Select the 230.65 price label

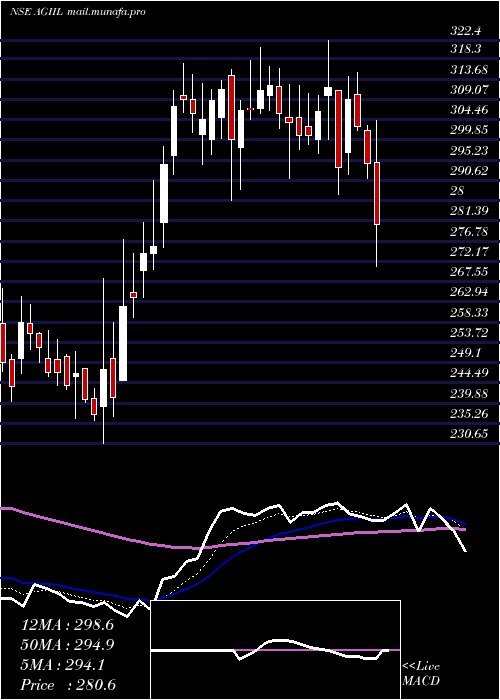[469, 433]
